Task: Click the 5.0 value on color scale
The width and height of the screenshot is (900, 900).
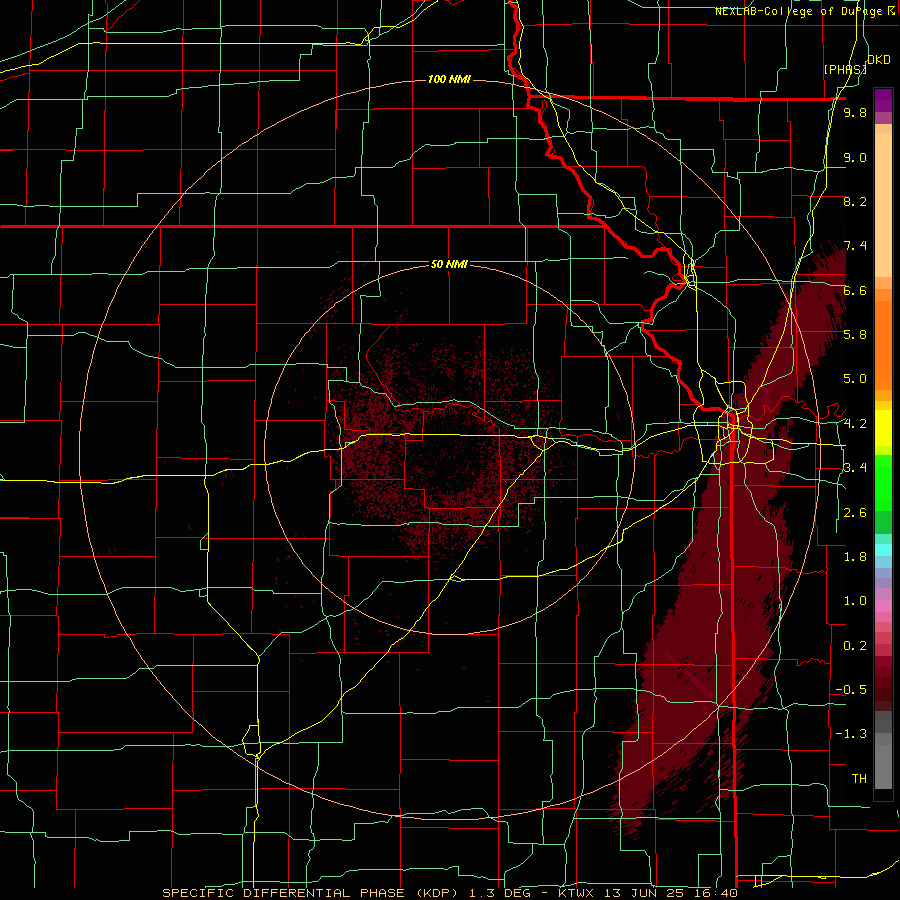Action: click(855, 379)
